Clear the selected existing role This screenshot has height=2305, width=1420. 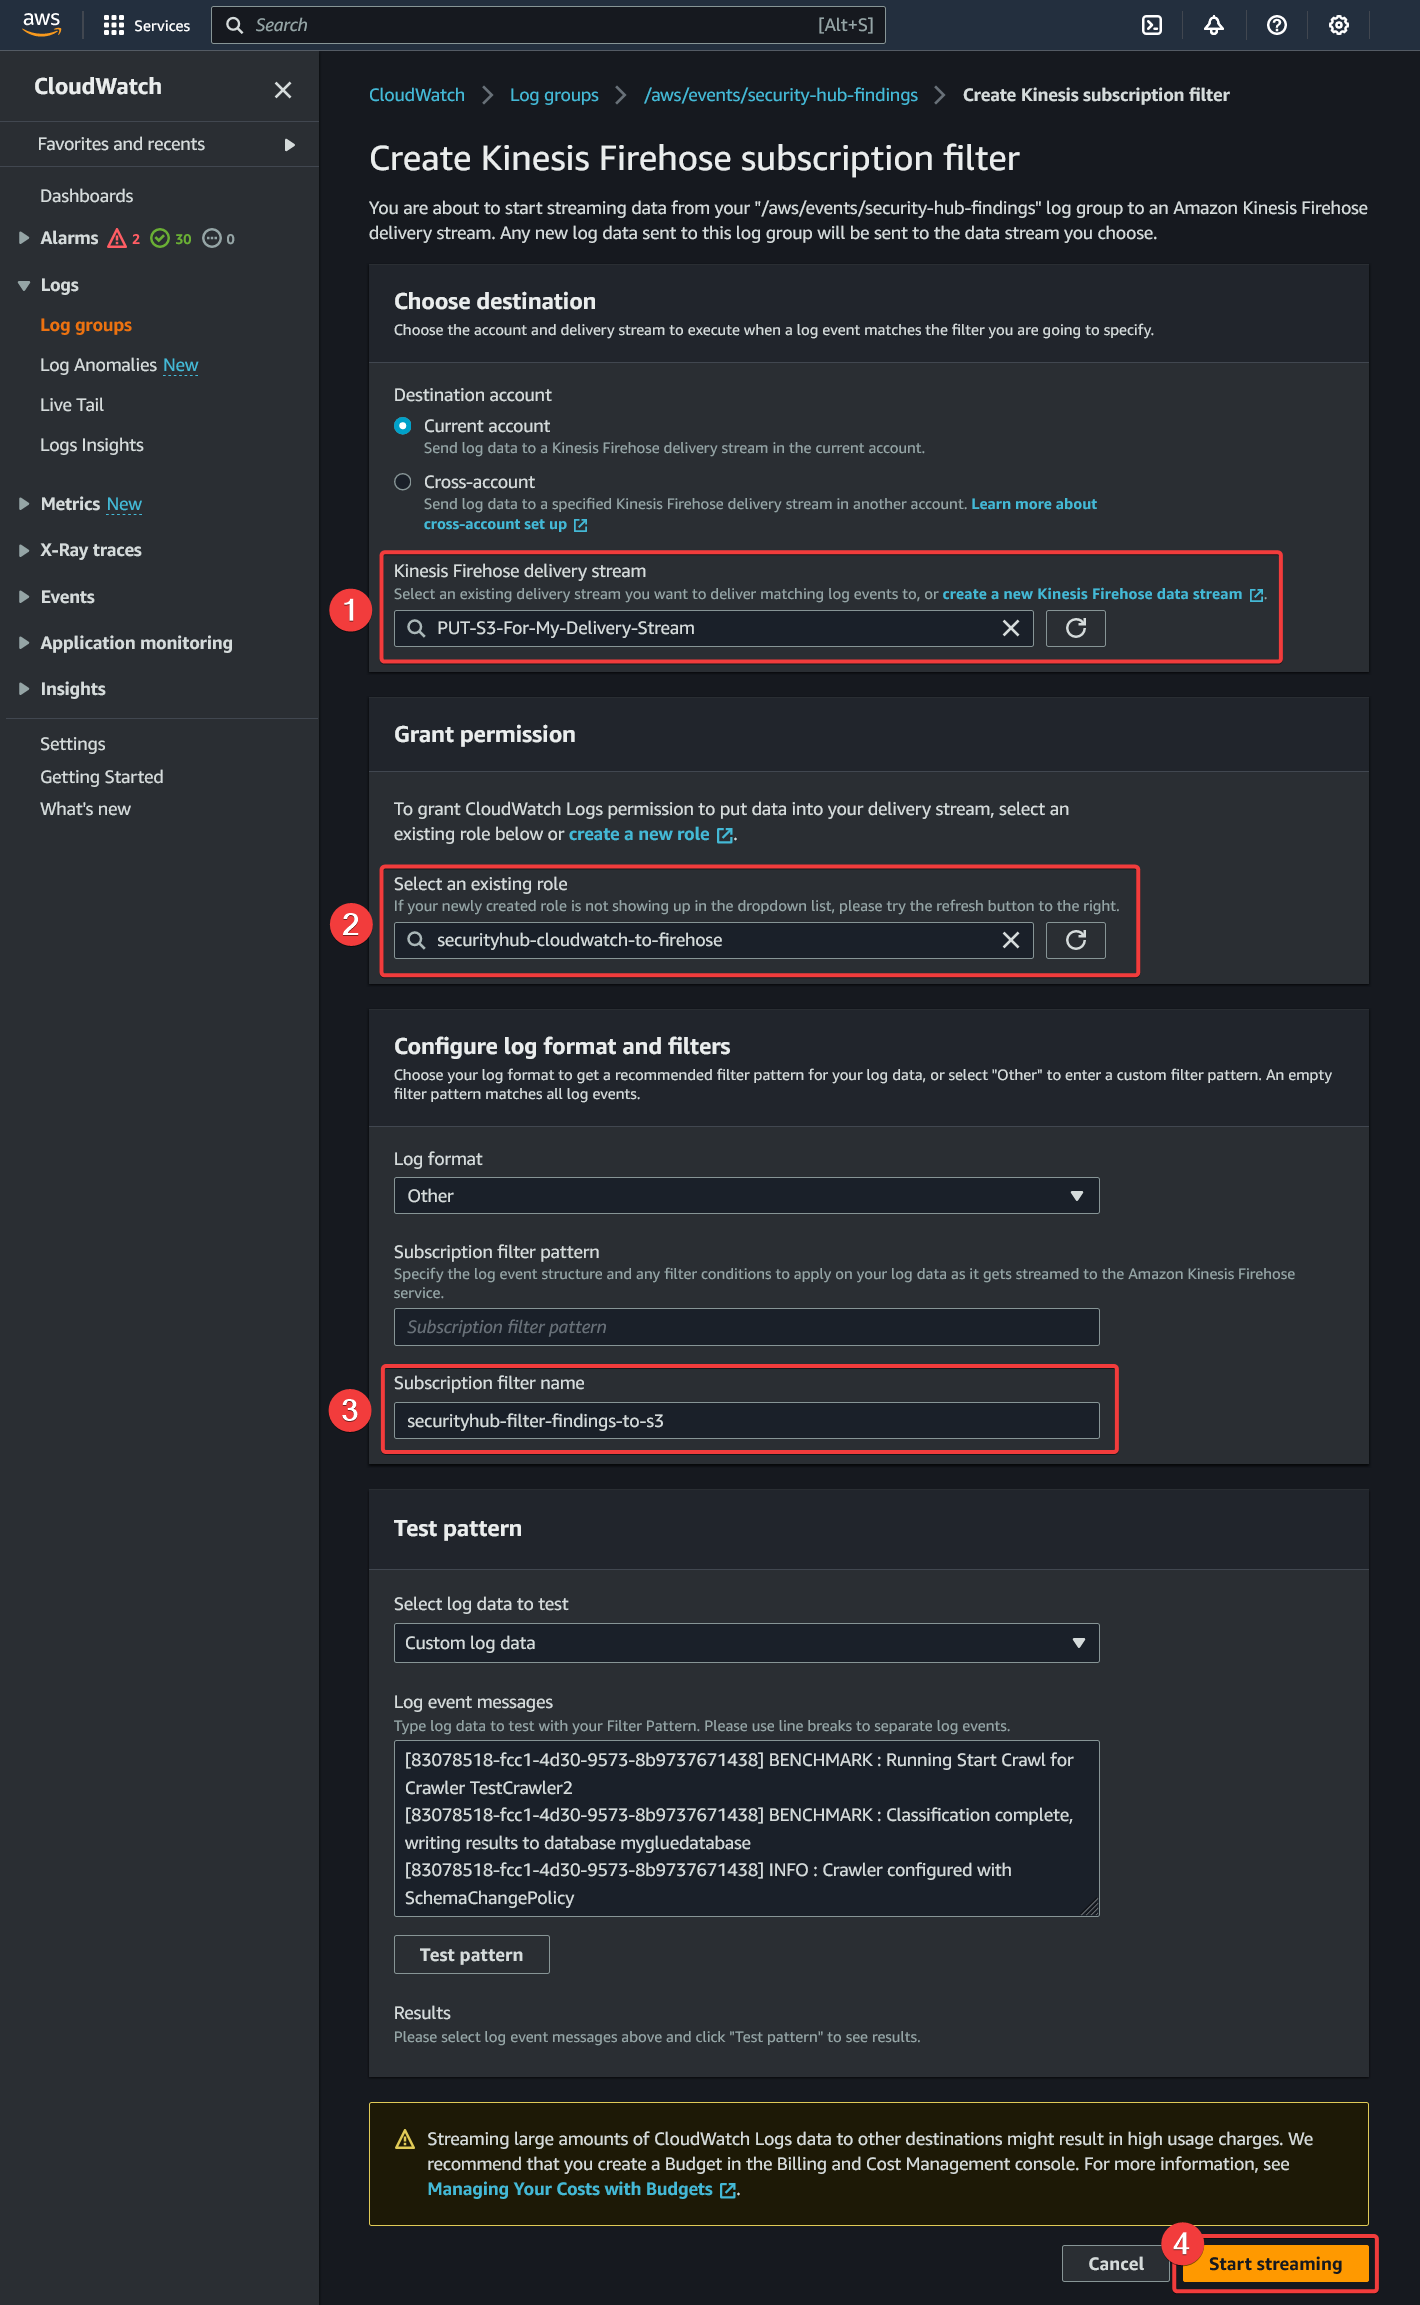[x=1011, y=940]
